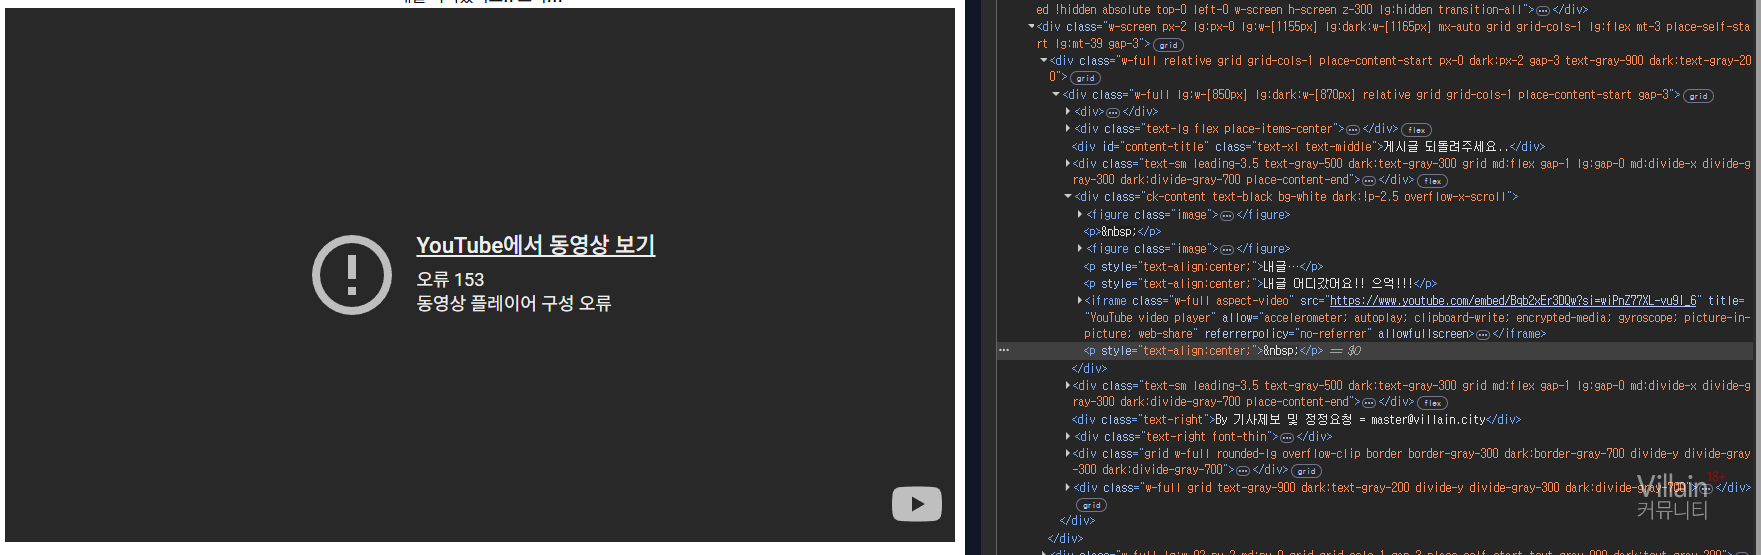The image size is (1761, 555).
Task: Collapse the ck-content div node
Action: click(1068, 197)
